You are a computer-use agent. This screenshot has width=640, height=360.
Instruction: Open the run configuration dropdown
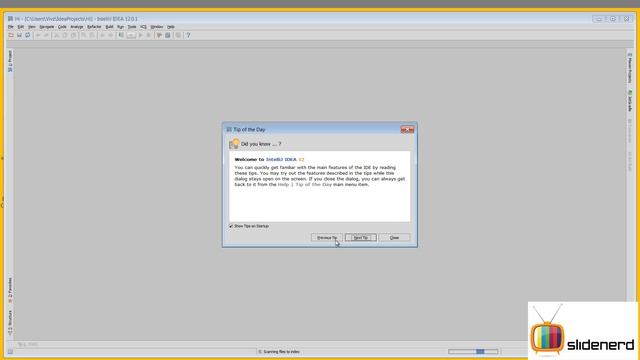click(x=131, y=36)
